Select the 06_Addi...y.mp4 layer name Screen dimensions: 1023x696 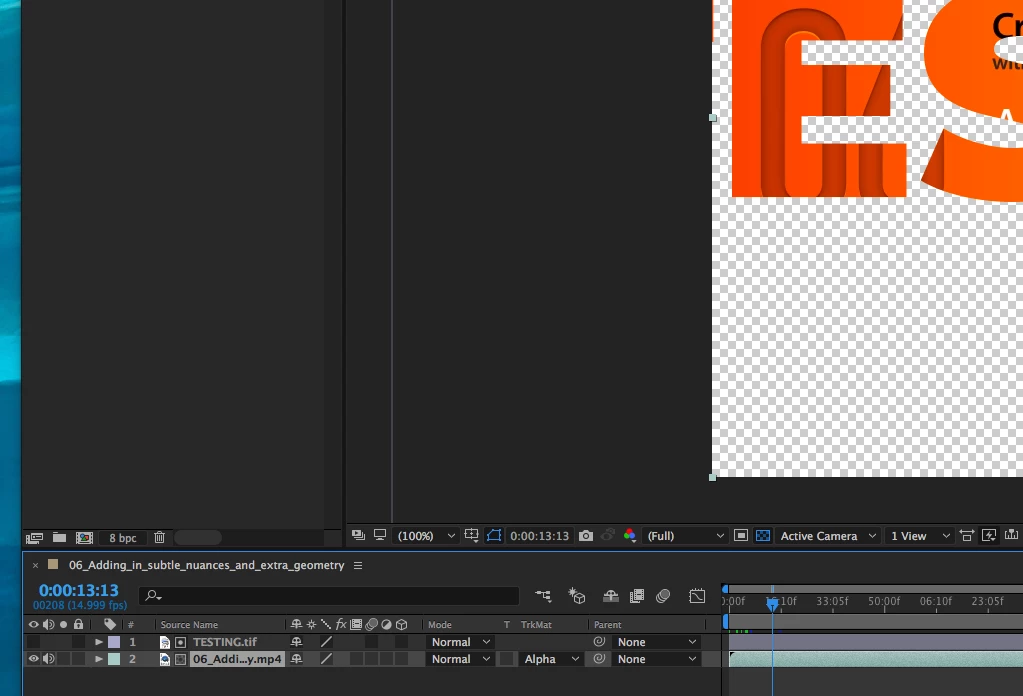click(237, 659)
